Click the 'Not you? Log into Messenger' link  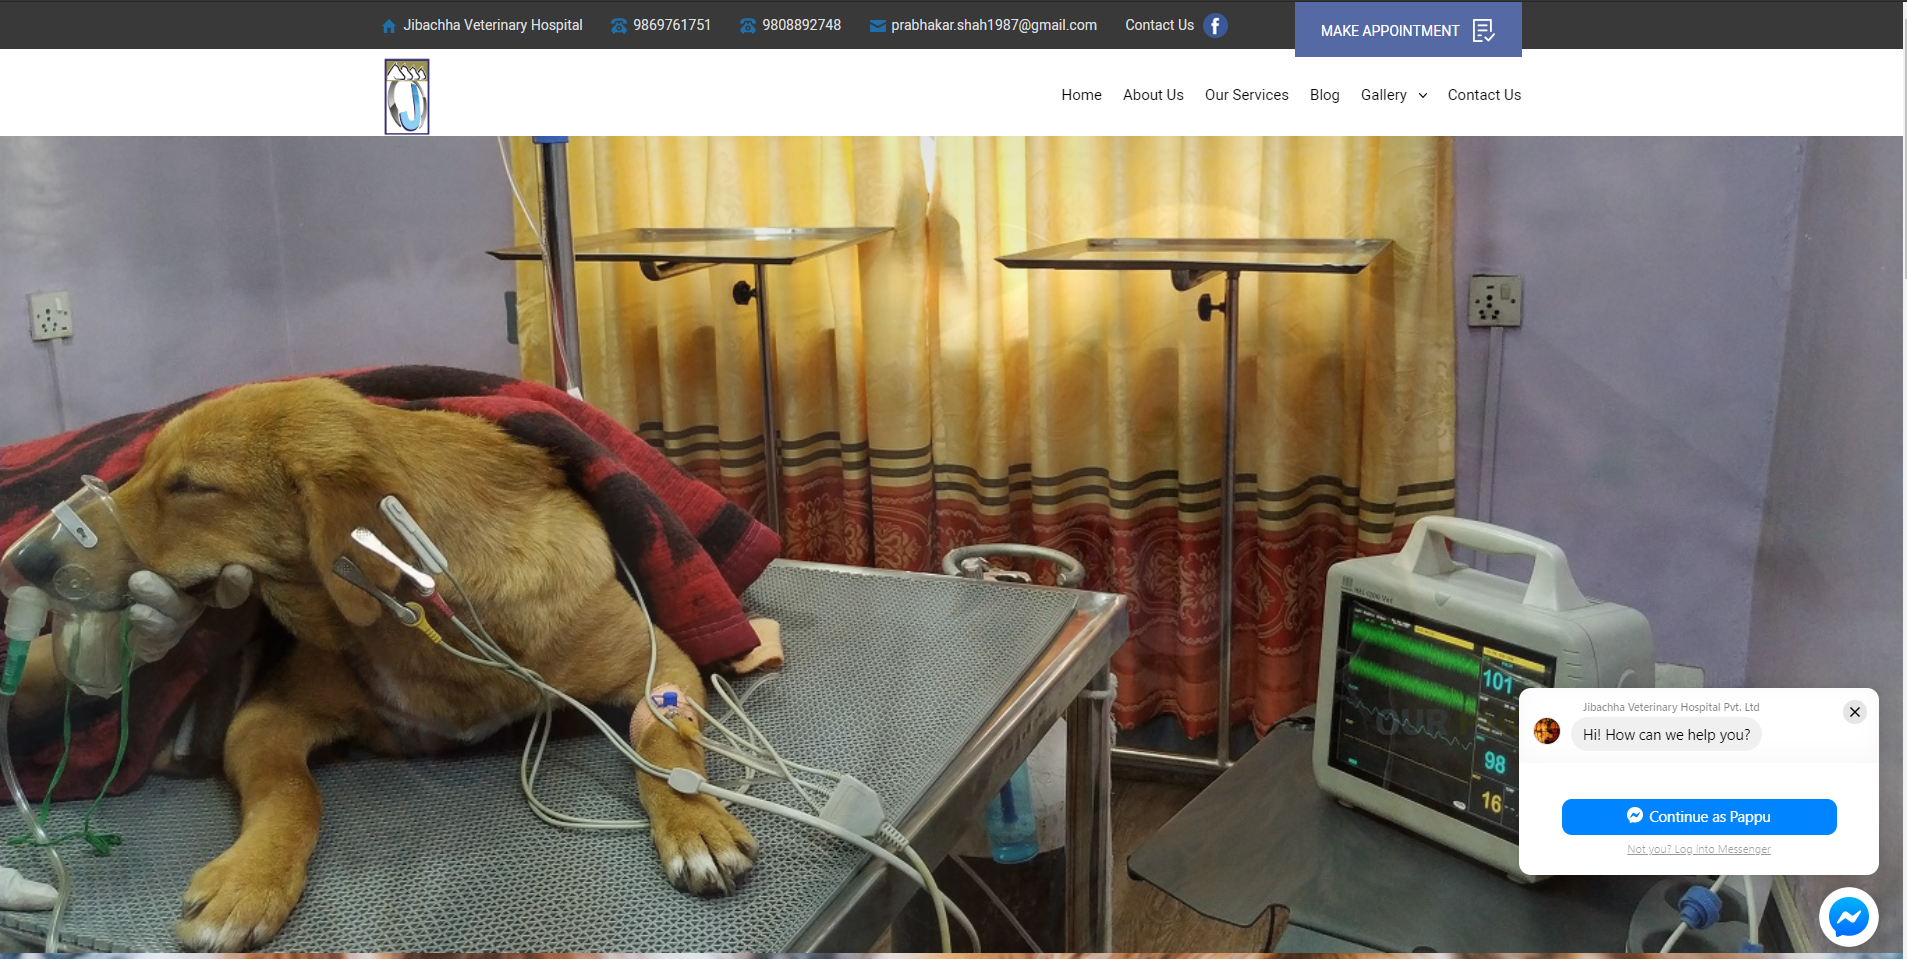click(x=1698, y=850)
